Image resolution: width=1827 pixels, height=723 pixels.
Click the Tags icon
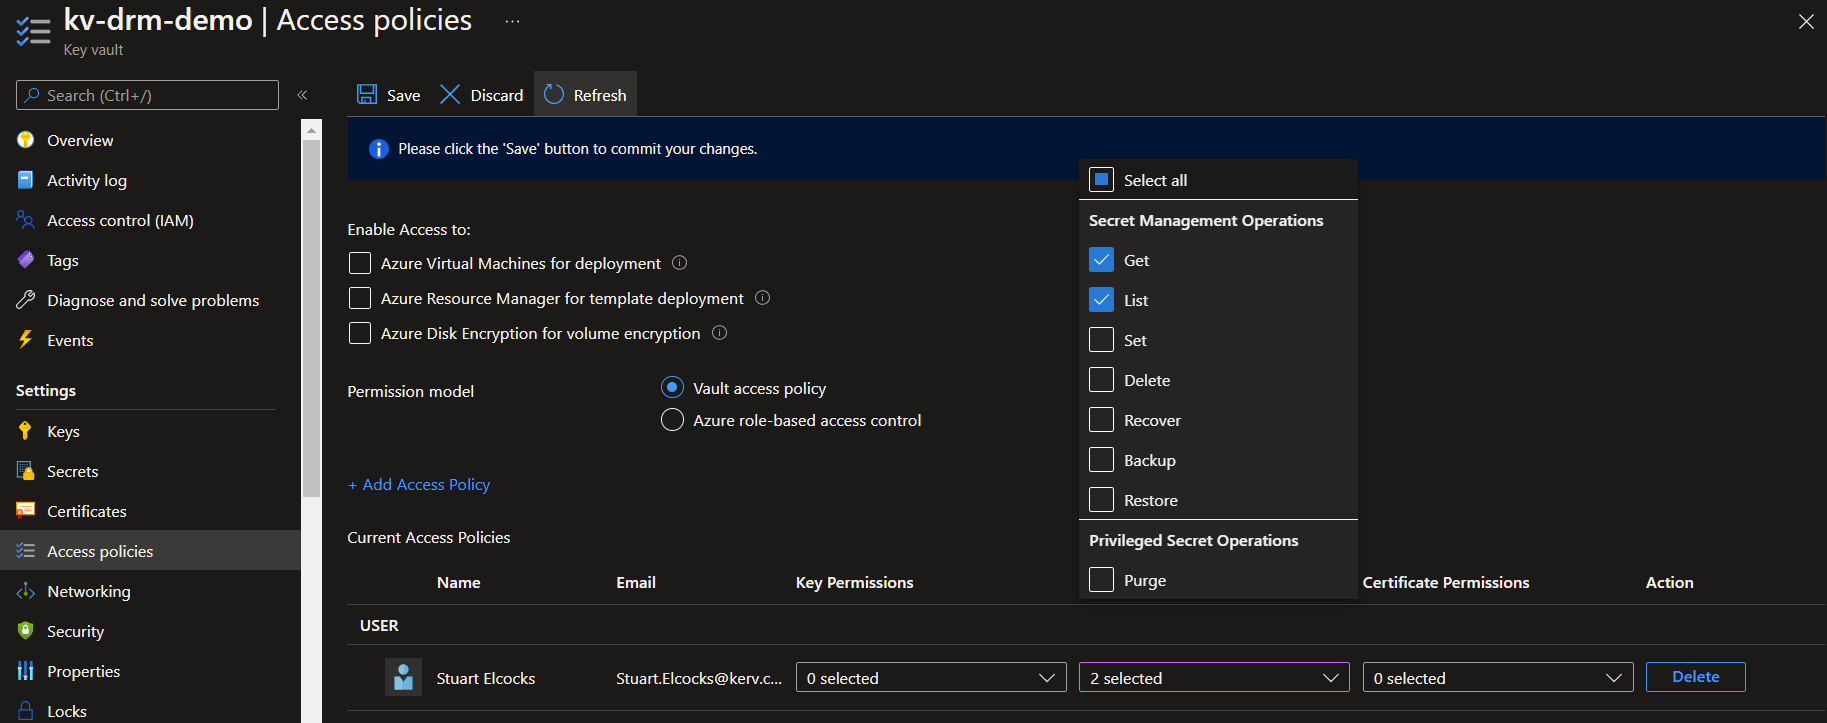point(26,260)
